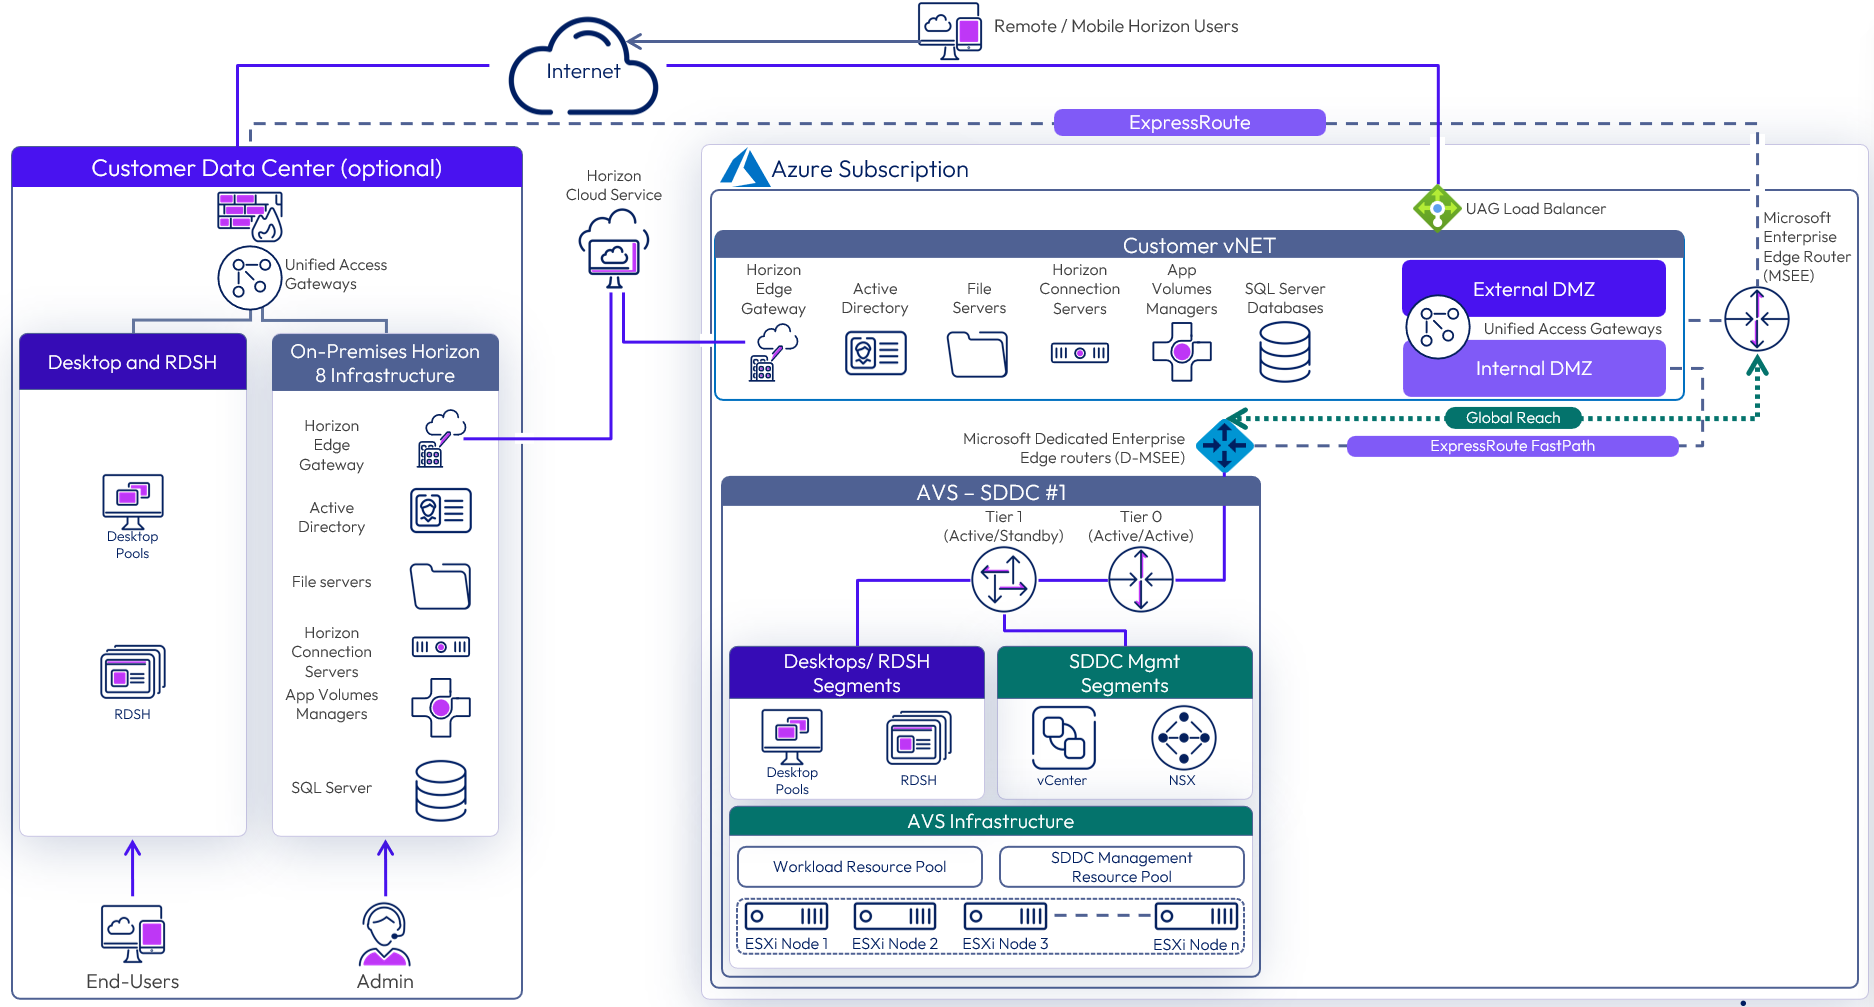
Task: Select the AVS – SDDC #1 header
Action: (990, 492)
